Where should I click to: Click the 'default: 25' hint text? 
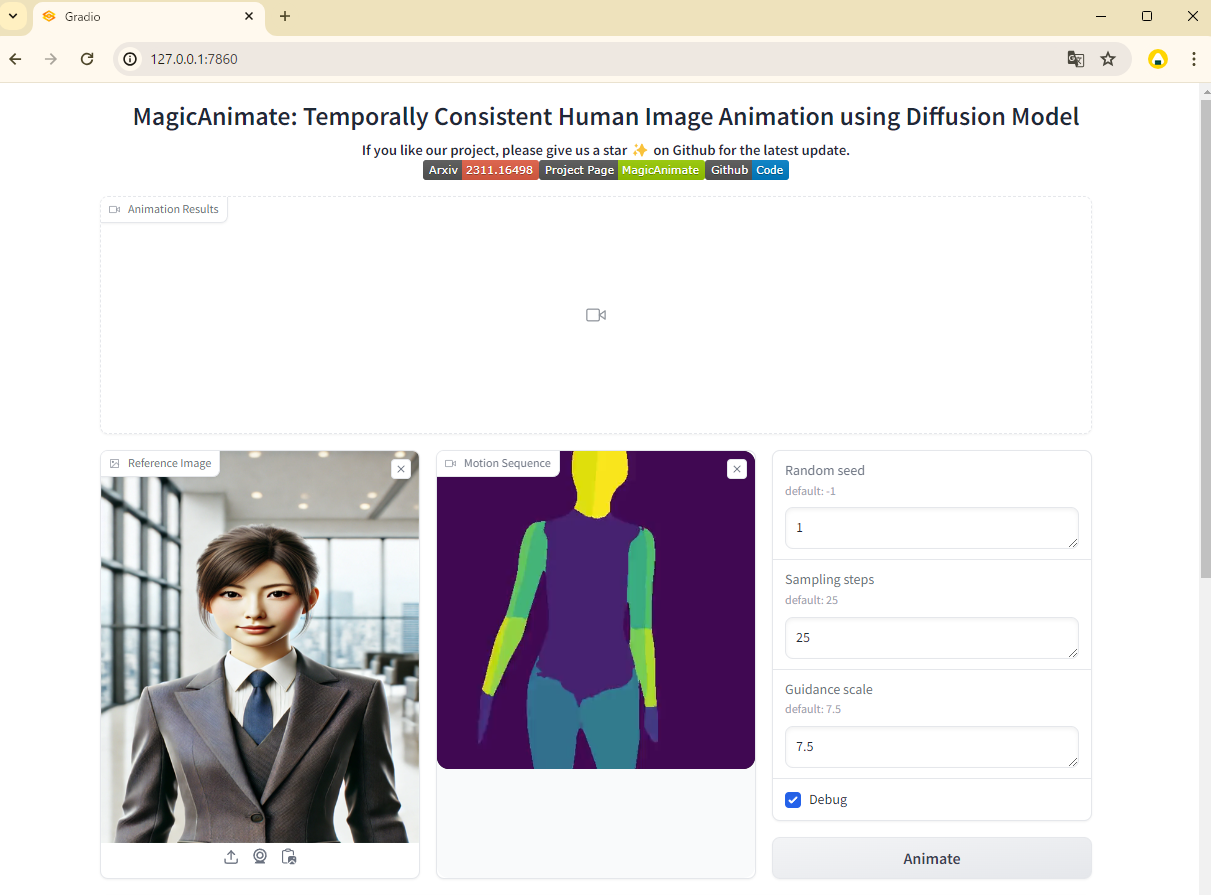pyautogui.click(x=811, y=600)
